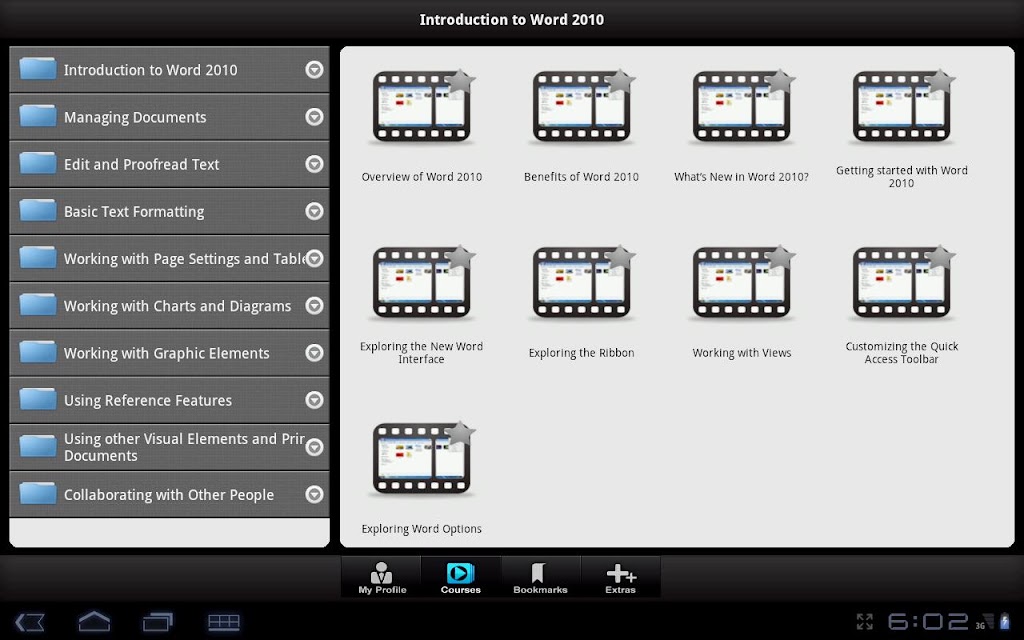The image size is (1024, 640).
Task: Open the recent apps overview
Action: tap(157, 622)
